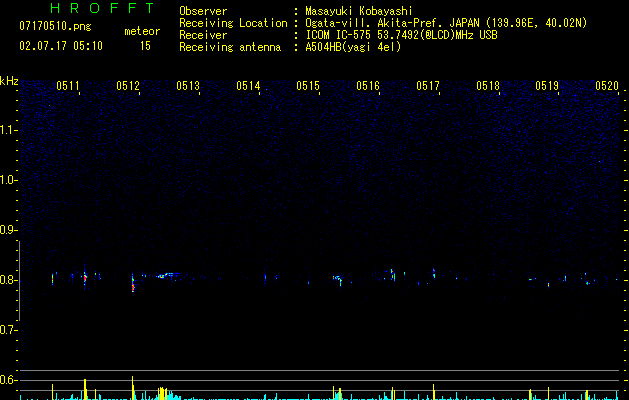Click the 1.0 kHz axis label
The width and height of the screenshot is (629, 400).
[8, 180]
